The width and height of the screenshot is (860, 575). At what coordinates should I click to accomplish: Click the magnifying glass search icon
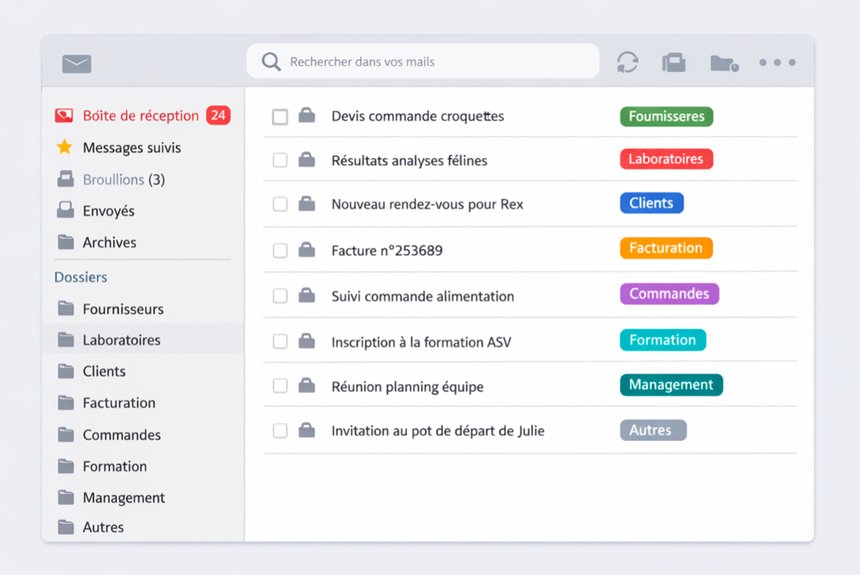click(x=271, y=62)
